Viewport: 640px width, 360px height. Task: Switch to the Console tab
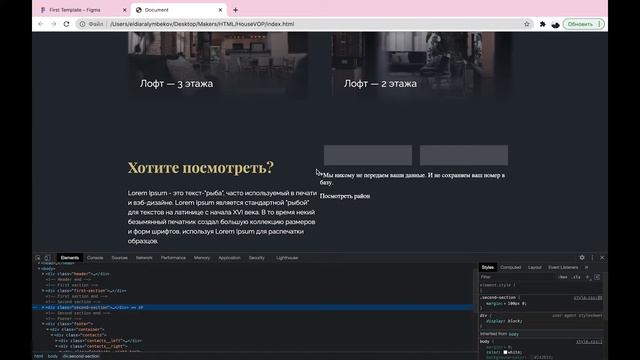(95, 258)
